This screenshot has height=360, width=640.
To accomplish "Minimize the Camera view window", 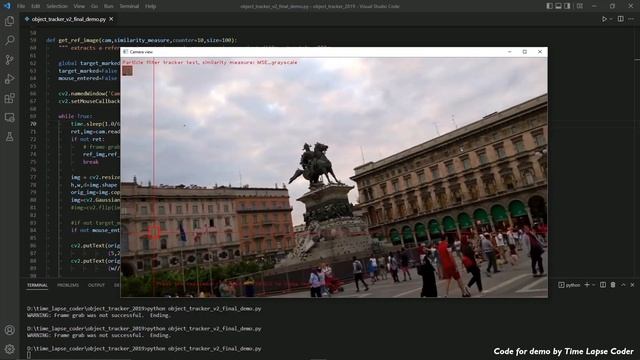I will click(x=509, y=52).
